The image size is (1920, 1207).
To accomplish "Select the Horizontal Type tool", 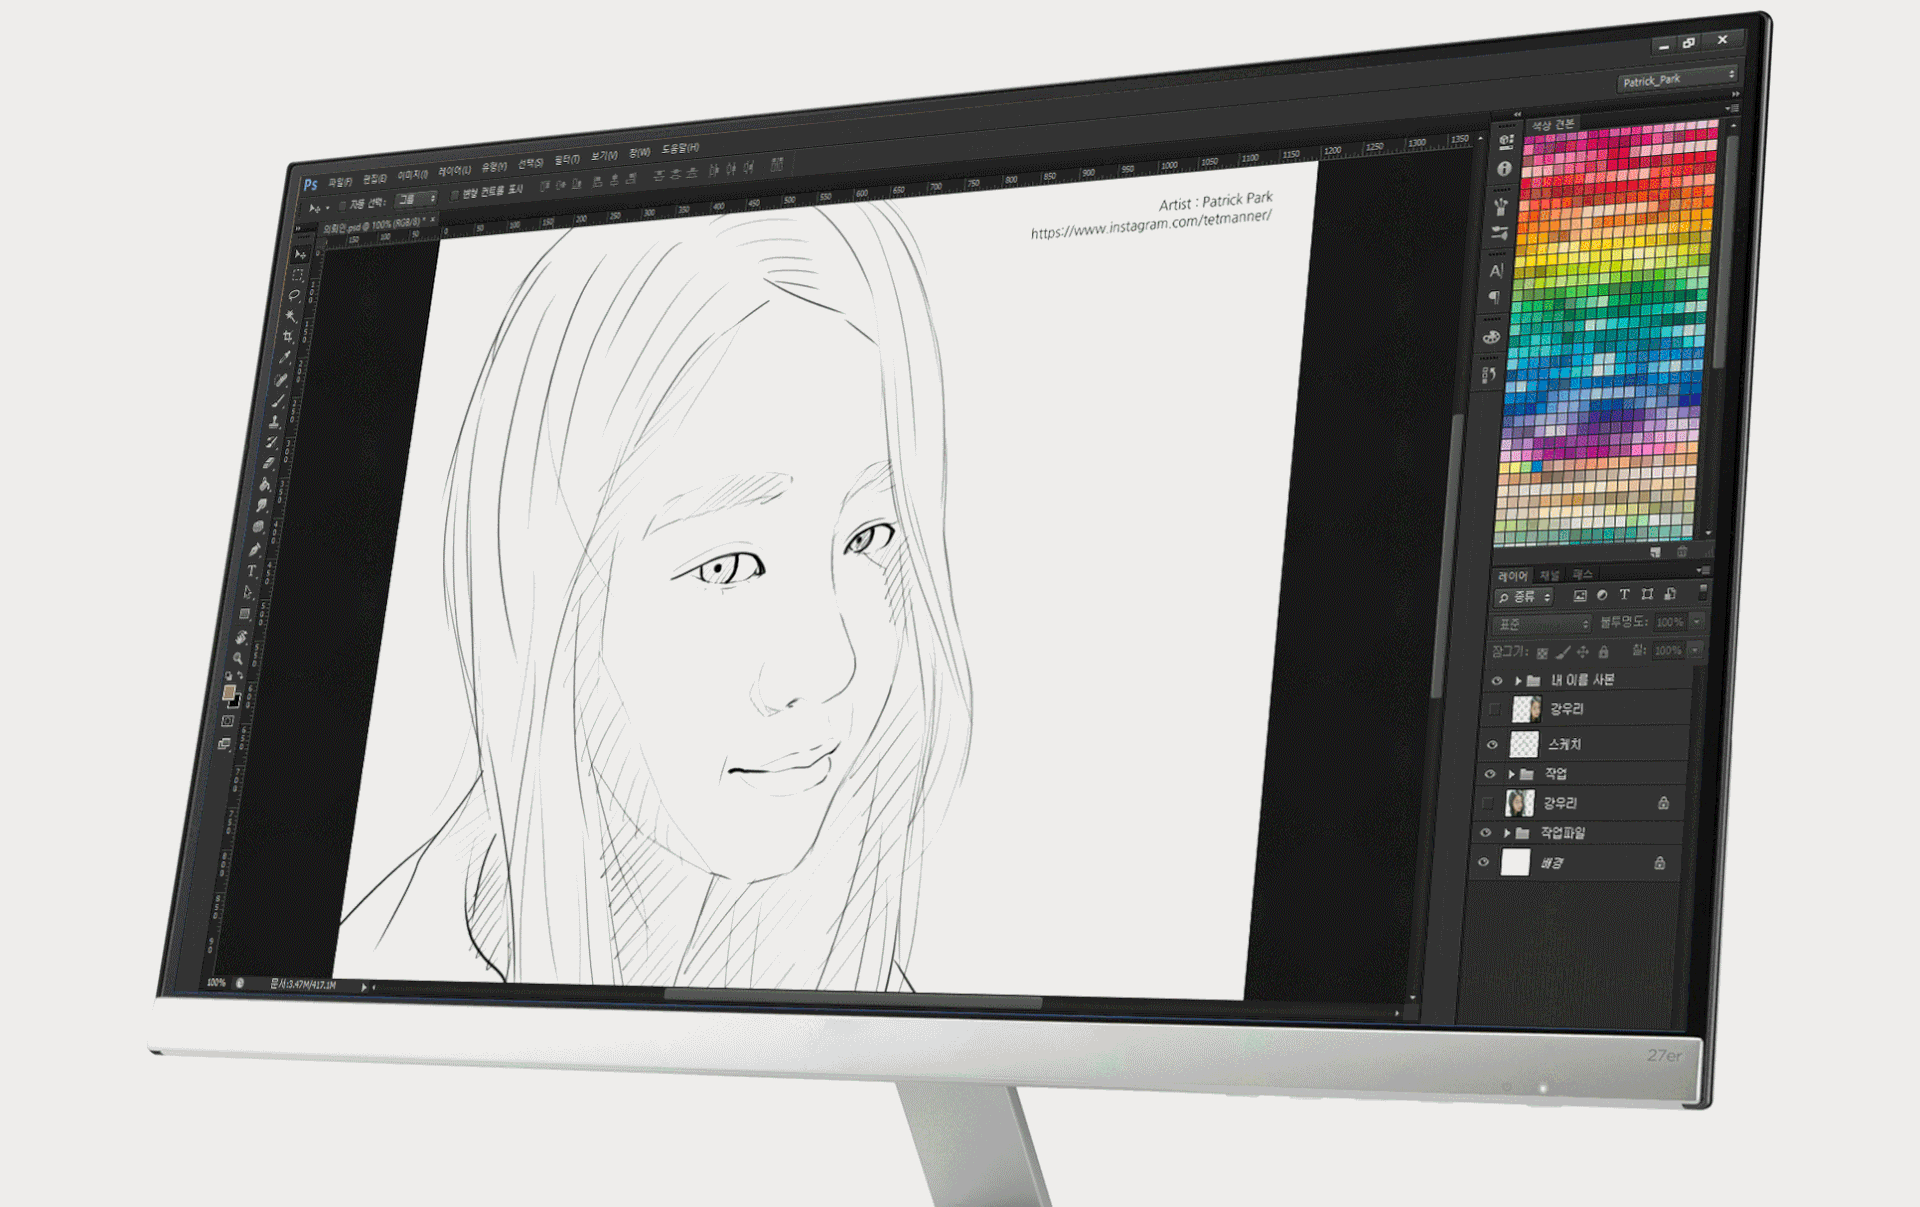I will coord(252,571).
